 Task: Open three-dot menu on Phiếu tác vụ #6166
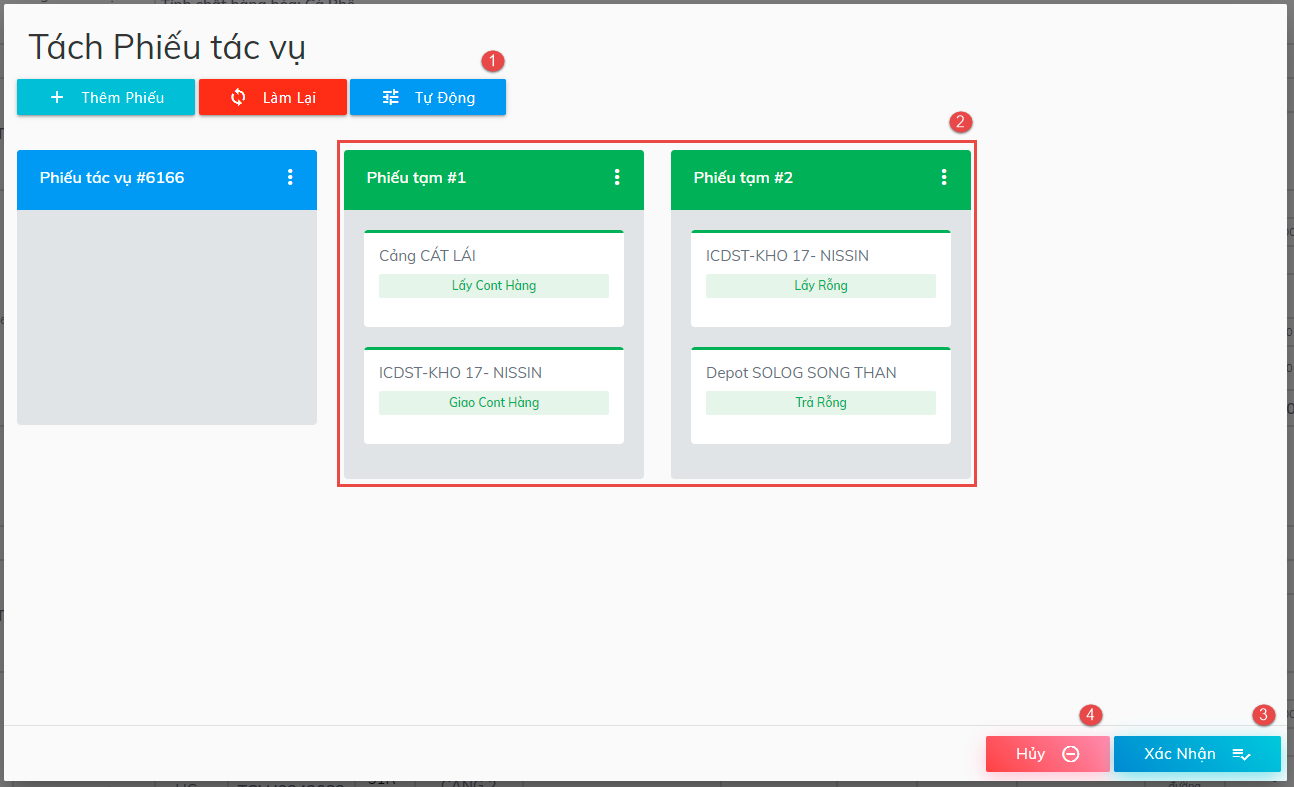click(x=290, y=177)
